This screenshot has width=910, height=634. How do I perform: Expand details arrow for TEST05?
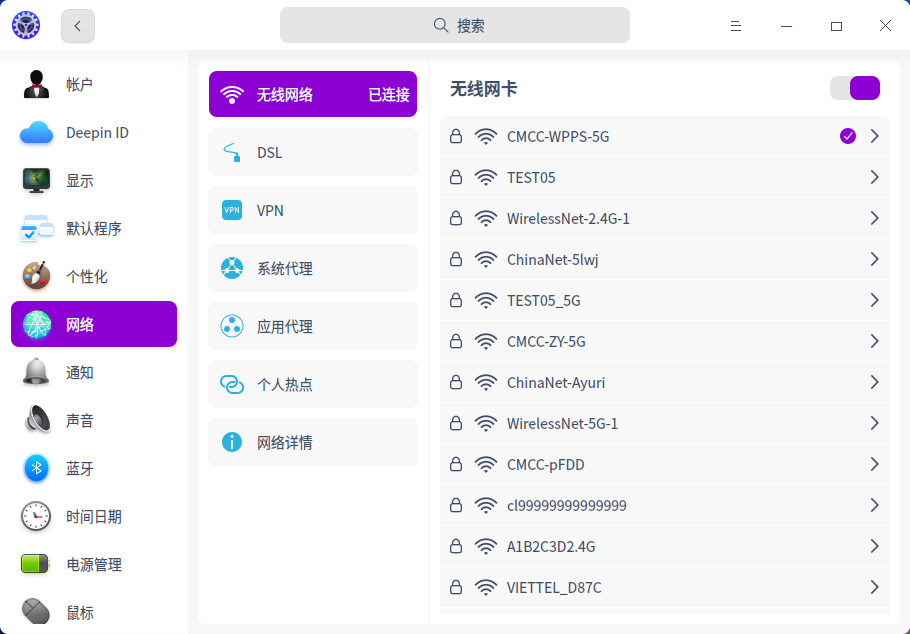pyautogui.click(x=875, y=177)
